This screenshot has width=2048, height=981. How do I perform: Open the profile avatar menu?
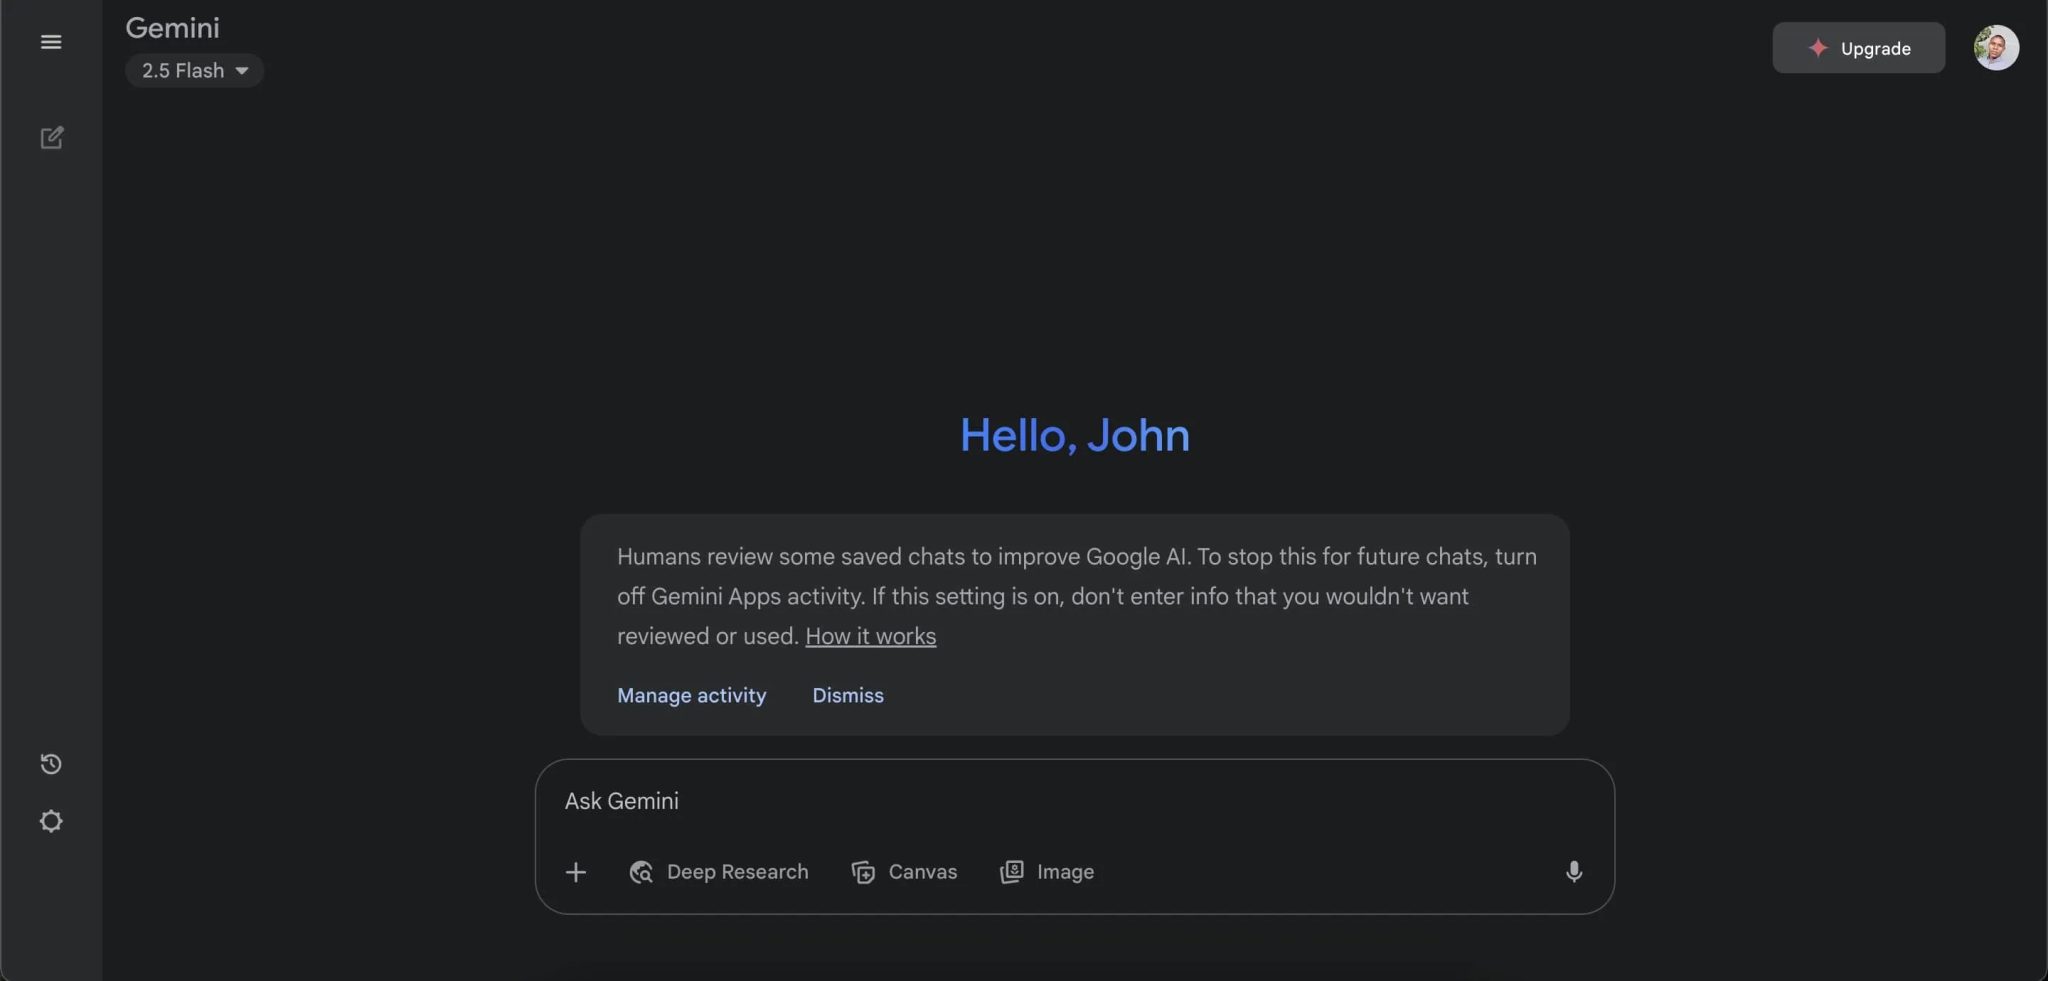pyautogui.click(x=1997, y=47)
